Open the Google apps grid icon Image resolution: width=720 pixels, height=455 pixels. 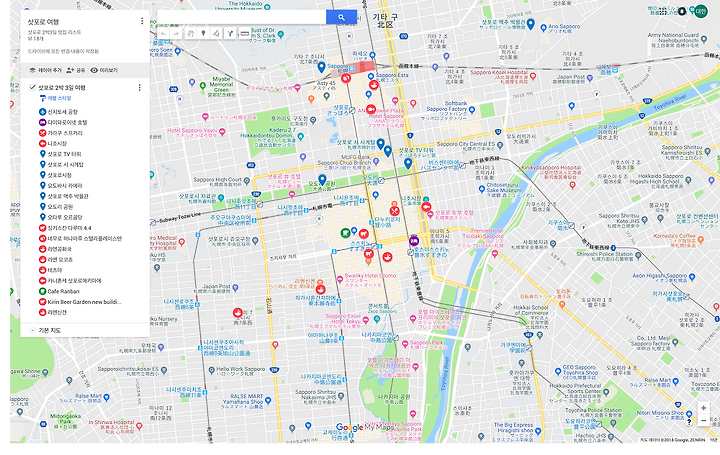663,11
